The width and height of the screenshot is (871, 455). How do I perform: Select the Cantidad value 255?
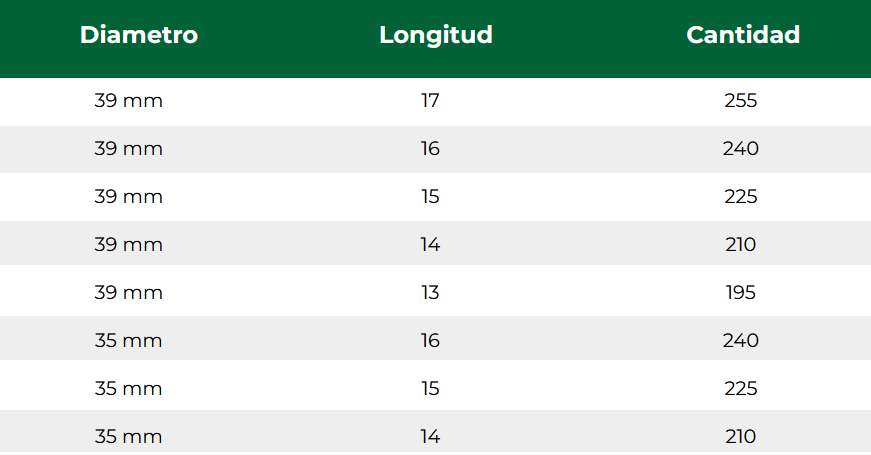pos(741,101)
